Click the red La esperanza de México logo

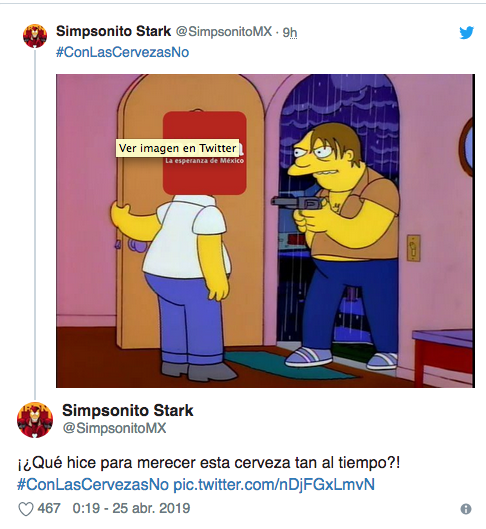[x=204, y=153]
